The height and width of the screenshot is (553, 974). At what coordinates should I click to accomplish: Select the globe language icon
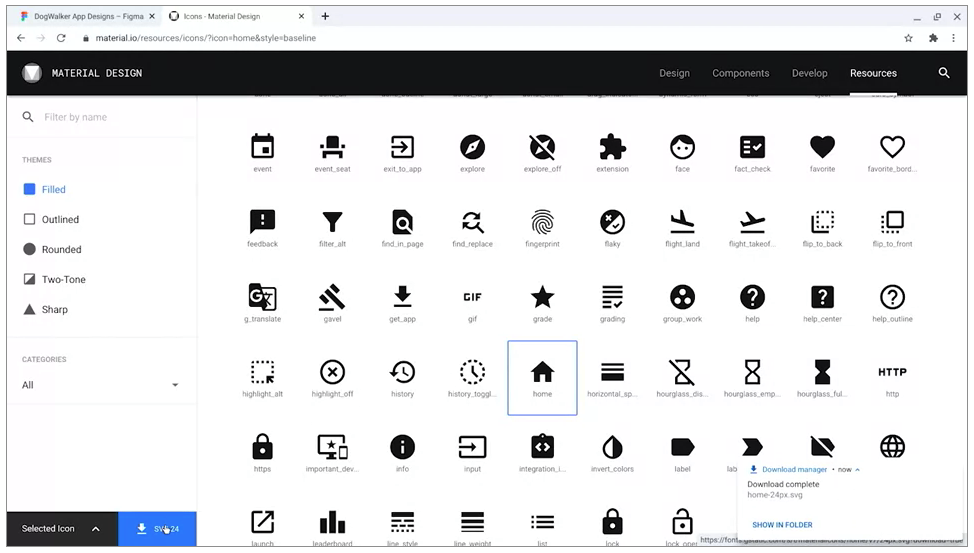892,447
